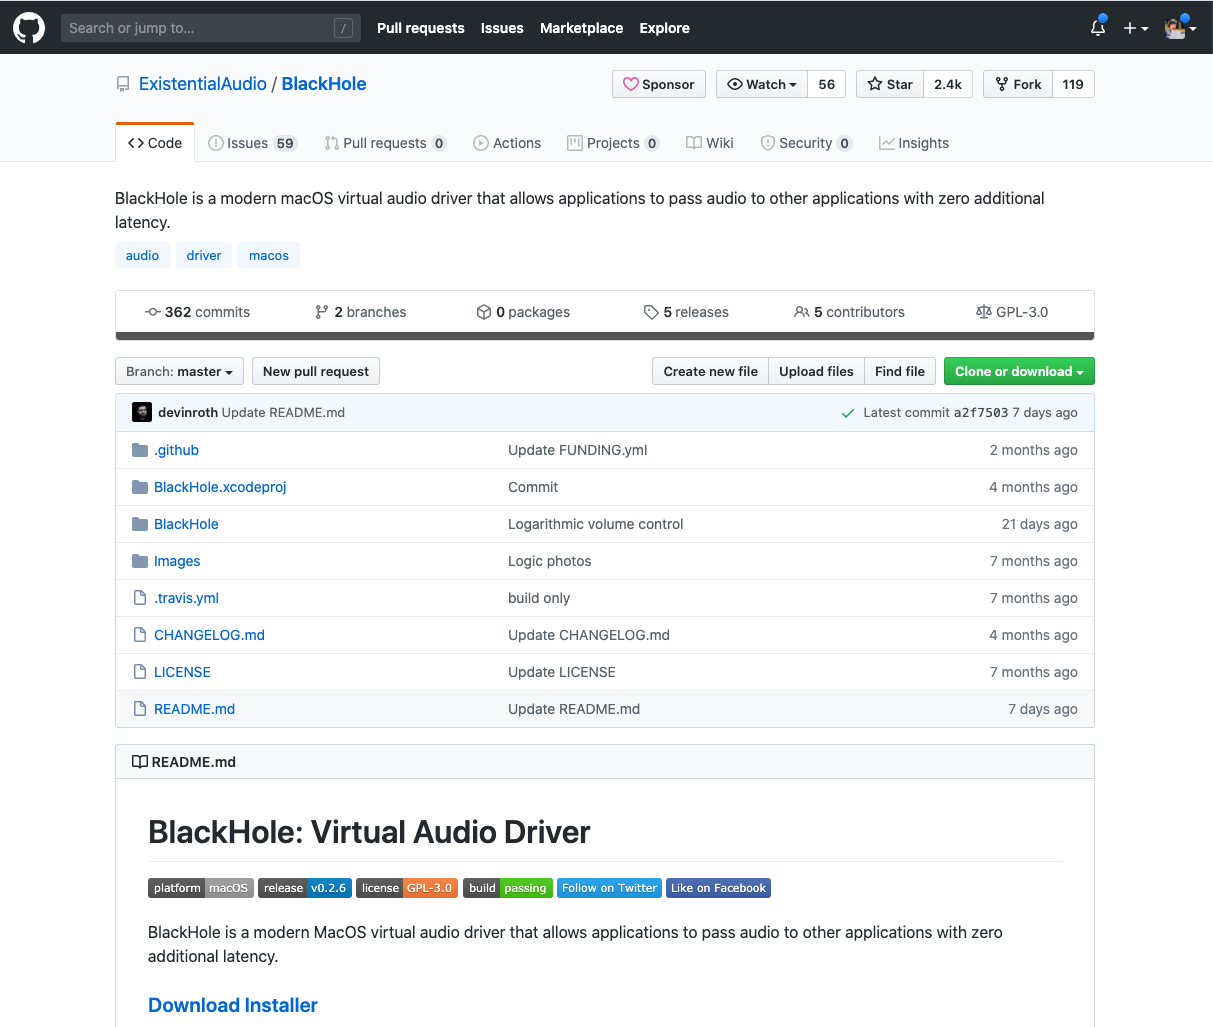Click the BlackHole folder icon
Viewport: 1213px width, 1027px height.
point(140,524)
